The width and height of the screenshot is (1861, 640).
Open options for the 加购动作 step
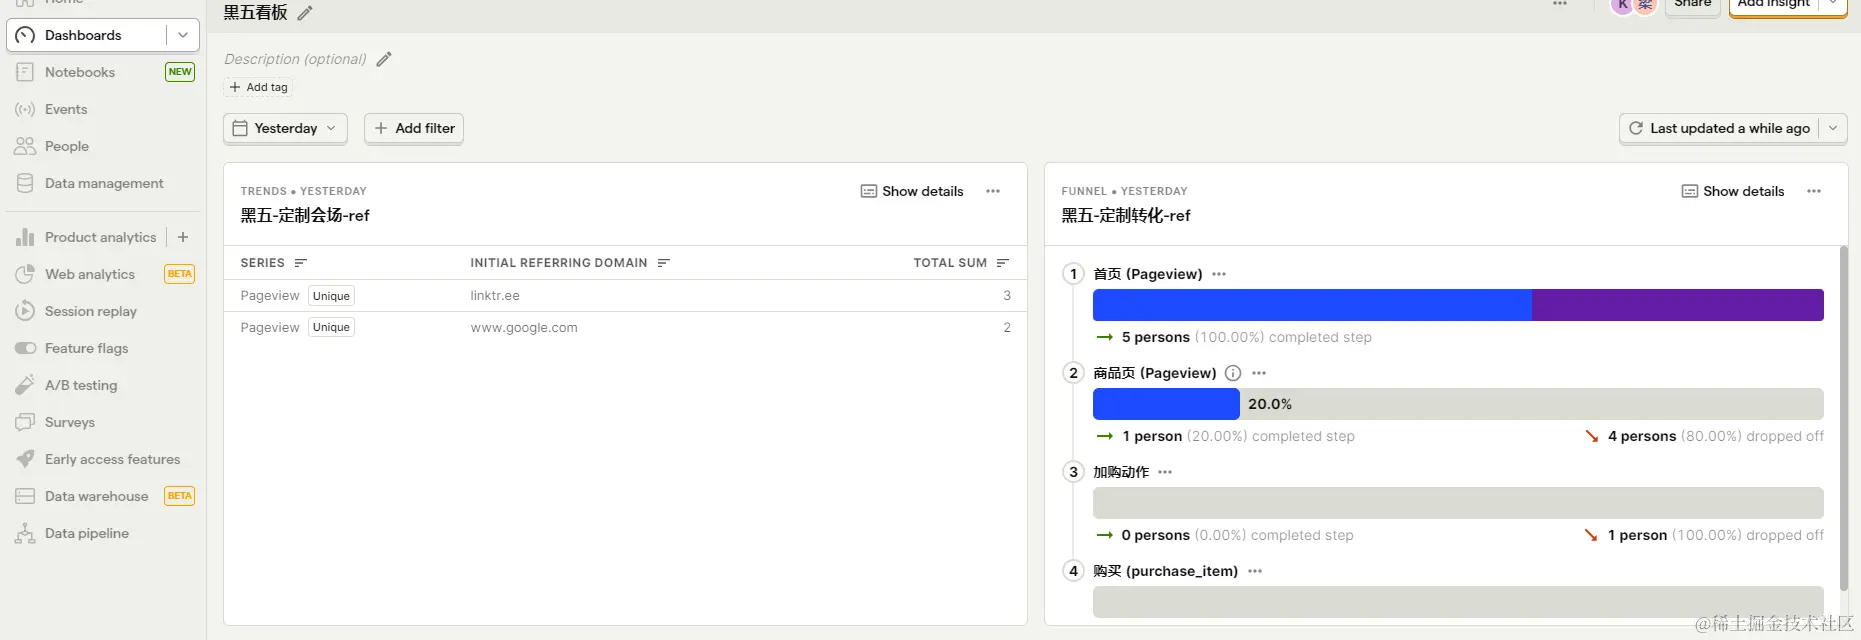(x=1165, y=472)
